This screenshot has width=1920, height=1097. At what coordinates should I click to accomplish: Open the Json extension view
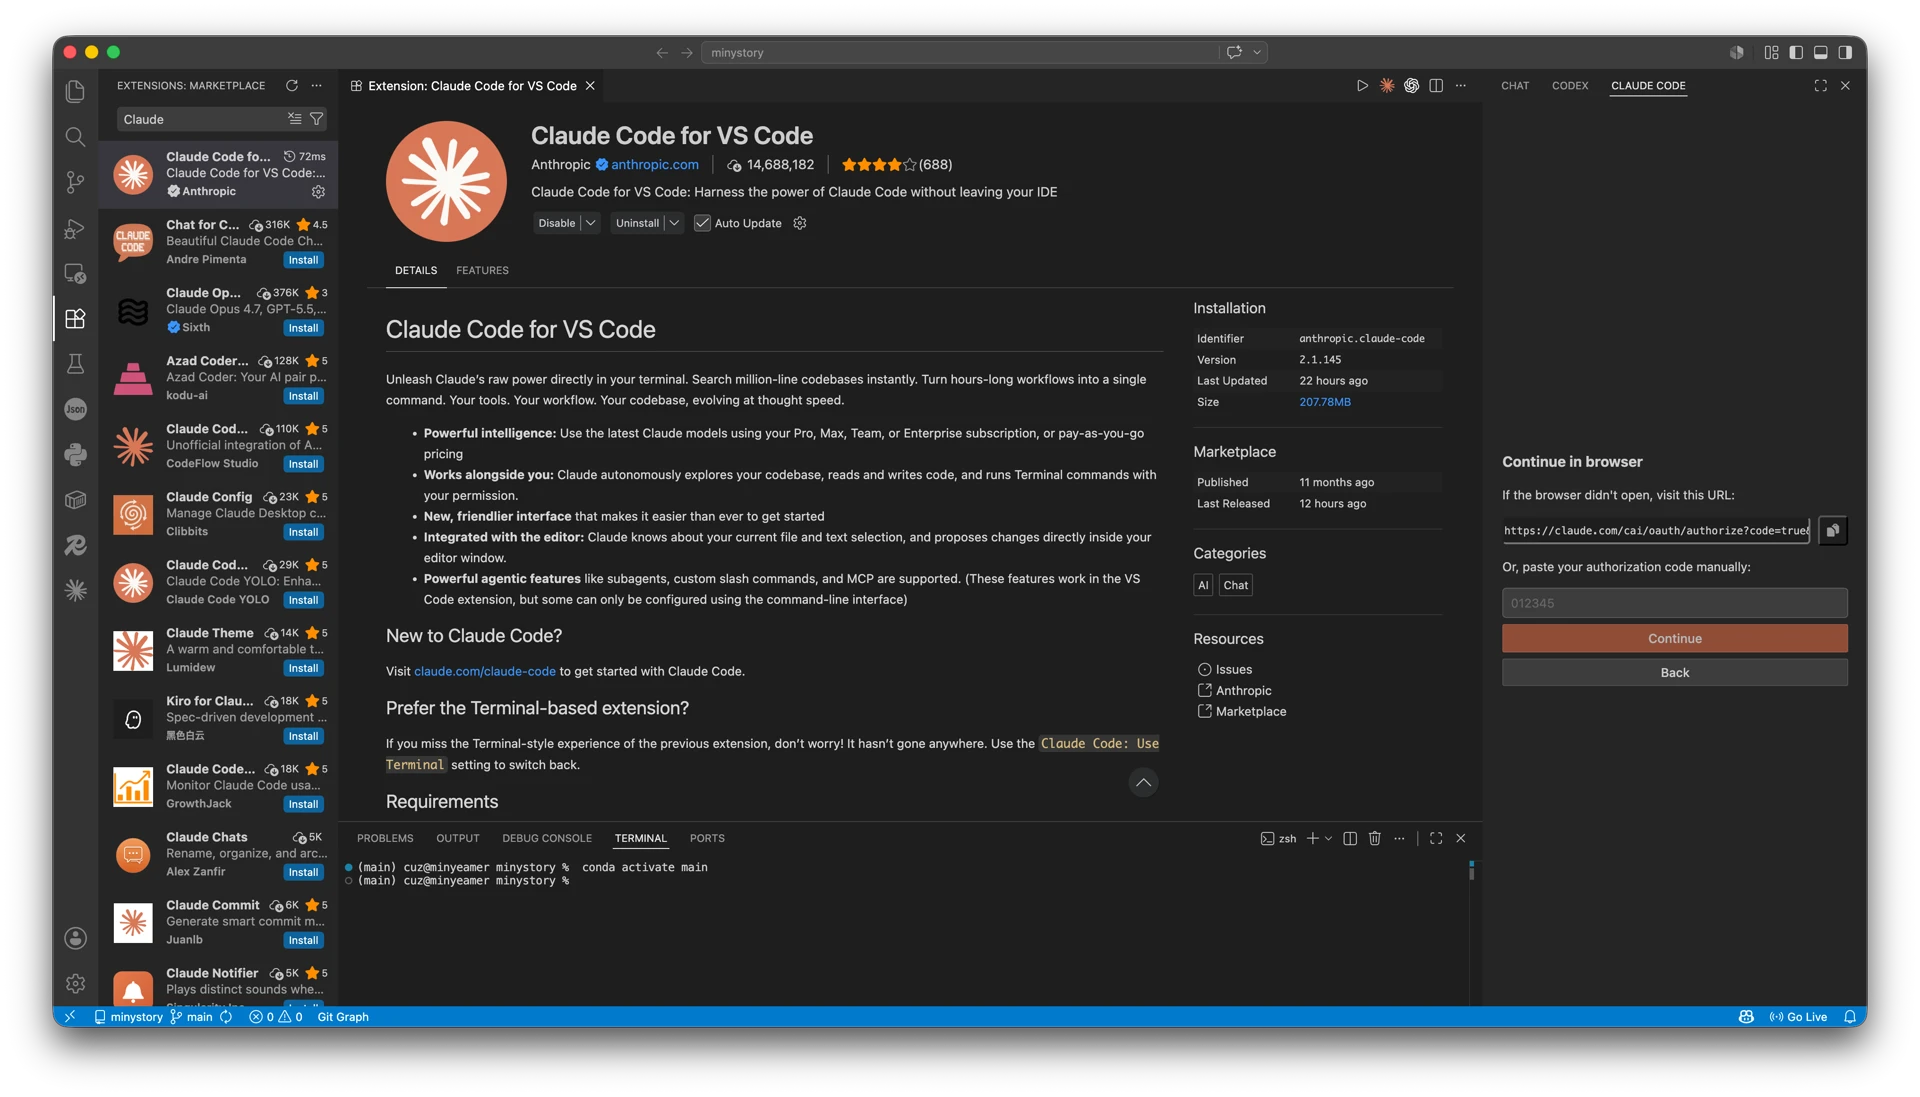(x=75, y=409)
